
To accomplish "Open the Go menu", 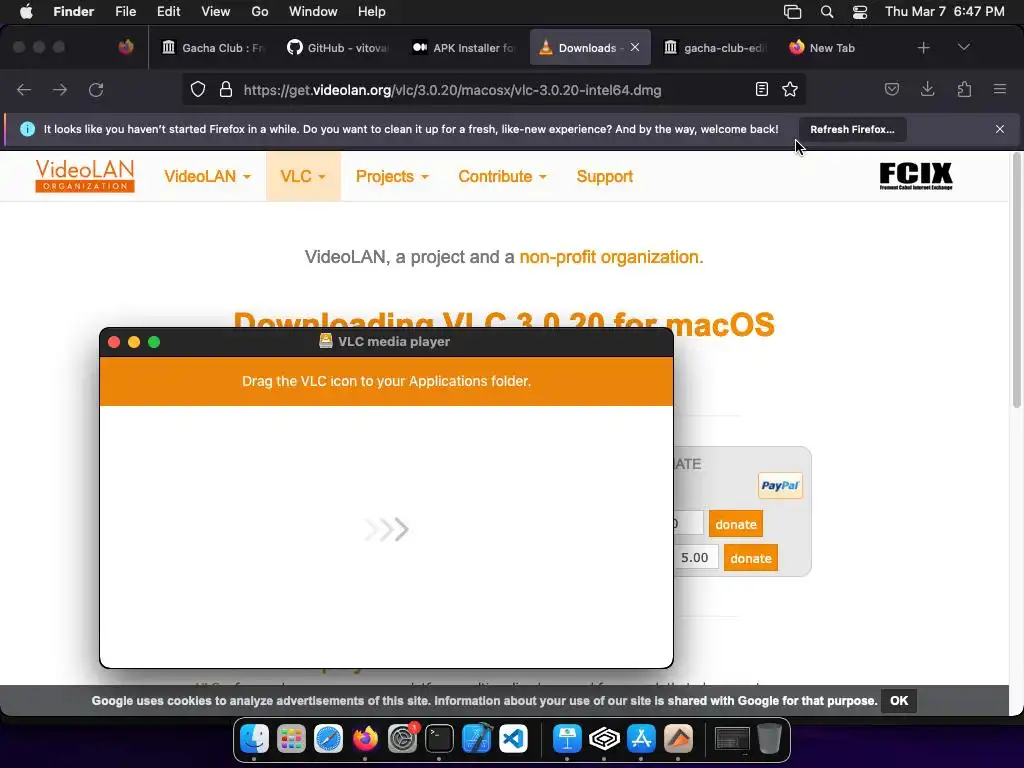I will point(260,12).
